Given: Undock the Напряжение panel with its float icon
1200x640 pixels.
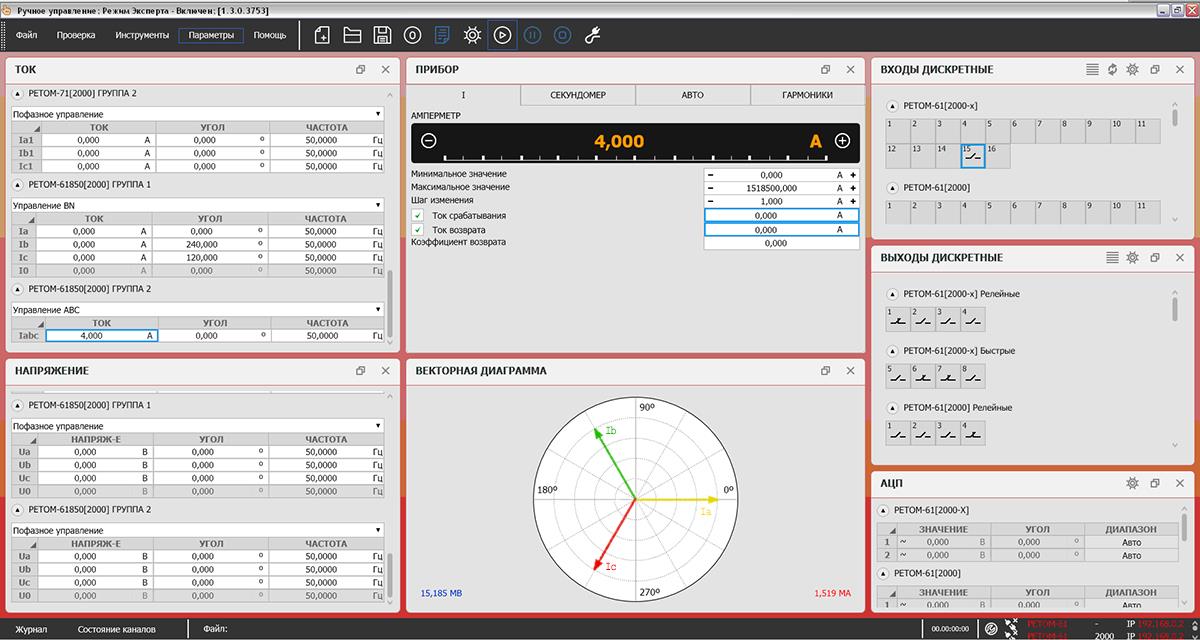Looking at the screenshot, I should (361, 371).
